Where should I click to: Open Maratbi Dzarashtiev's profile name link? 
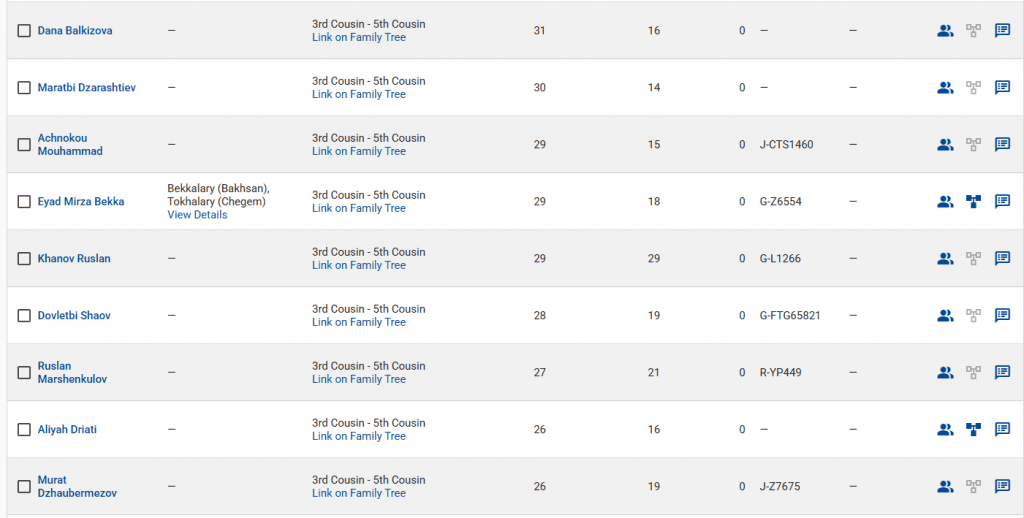coord(86,88)
